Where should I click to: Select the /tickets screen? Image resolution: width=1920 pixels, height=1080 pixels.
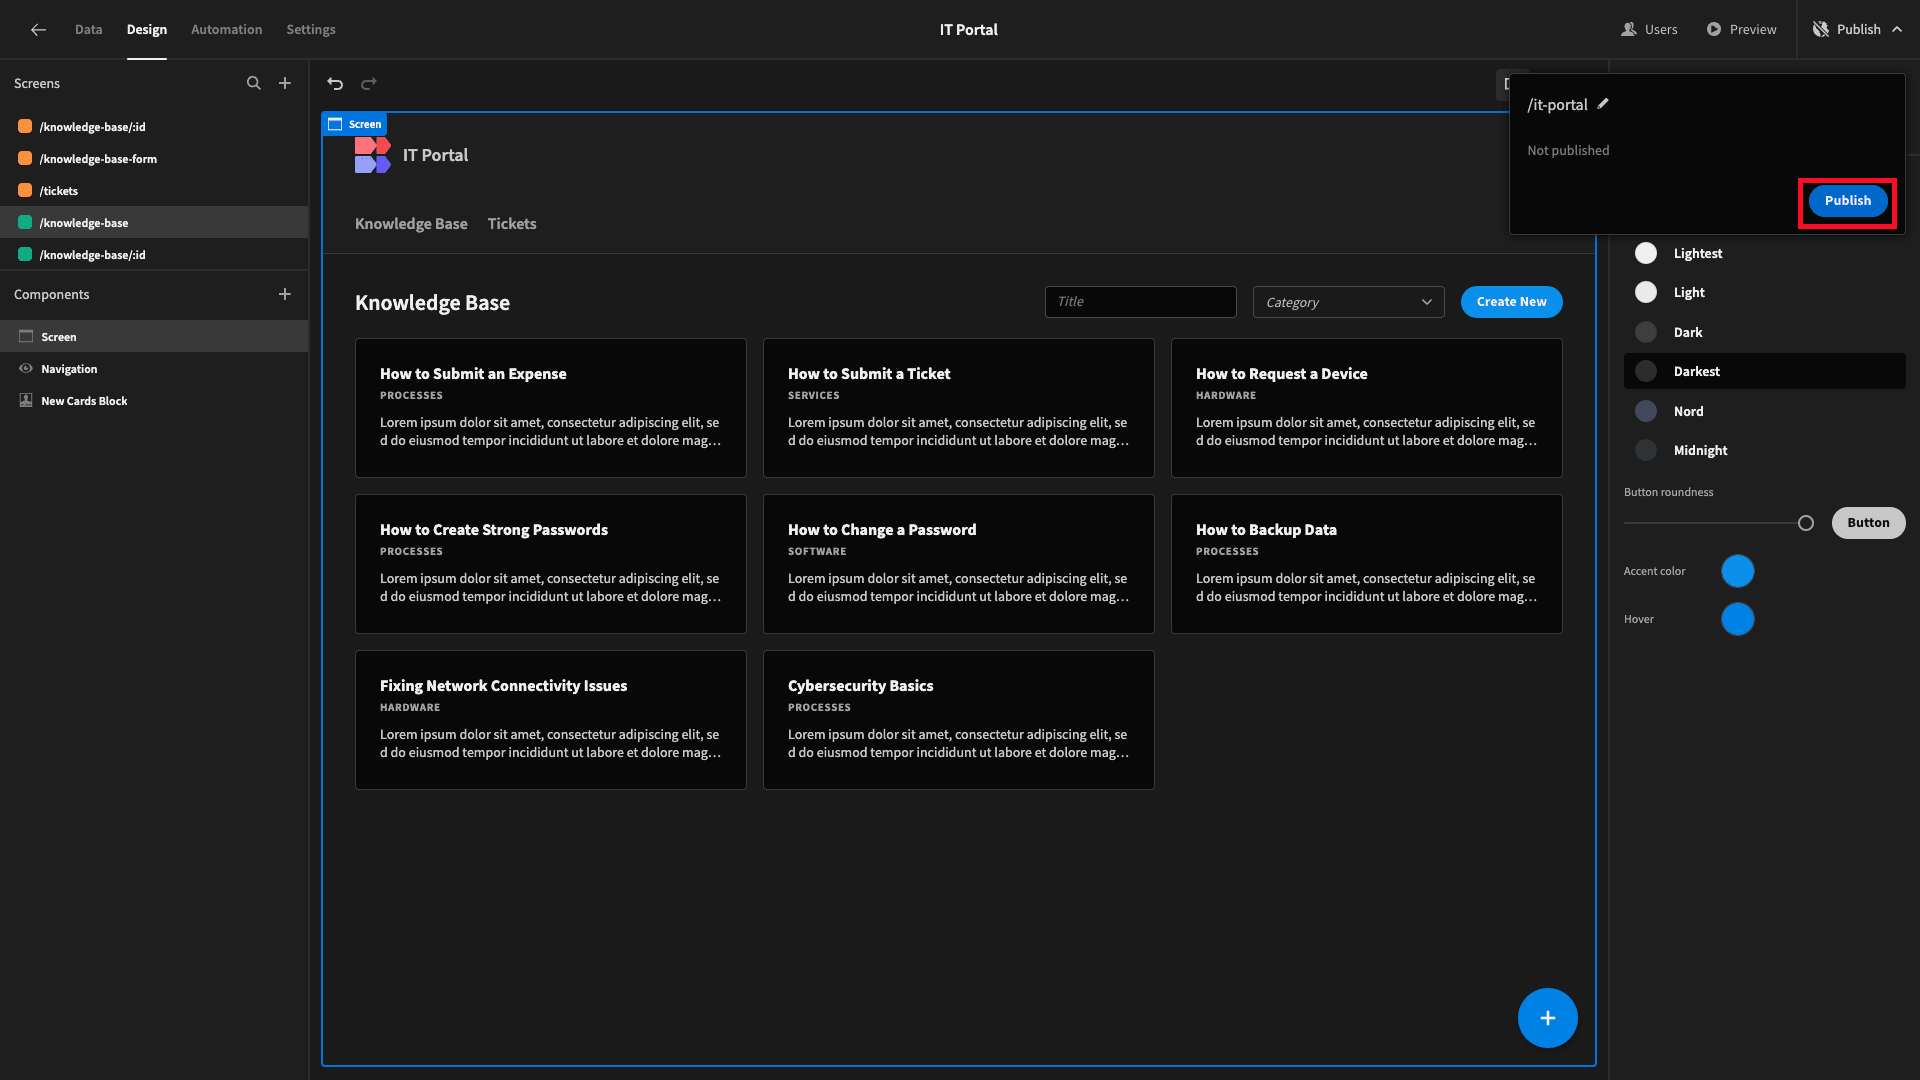(x=154, y=191)
